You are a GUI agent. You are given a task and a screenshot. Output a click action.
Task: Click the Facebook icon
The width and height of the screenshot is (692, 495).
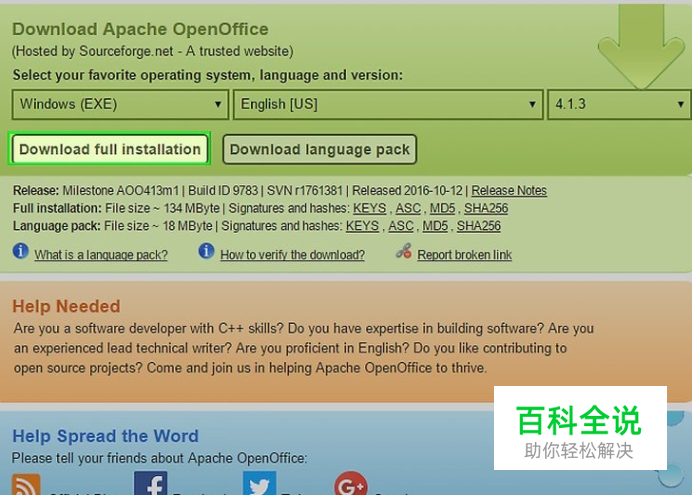tap(150, 483)
